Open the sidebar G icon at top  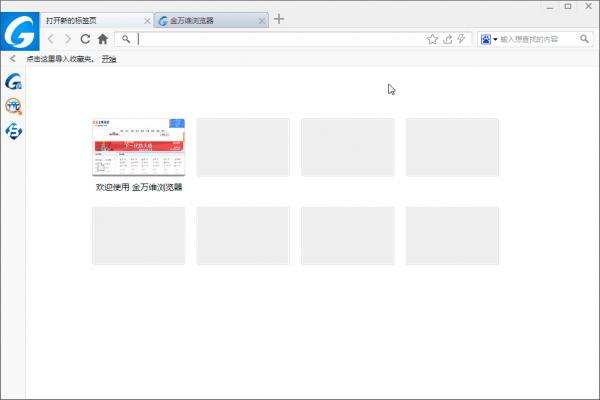click(x=14, y=82)
